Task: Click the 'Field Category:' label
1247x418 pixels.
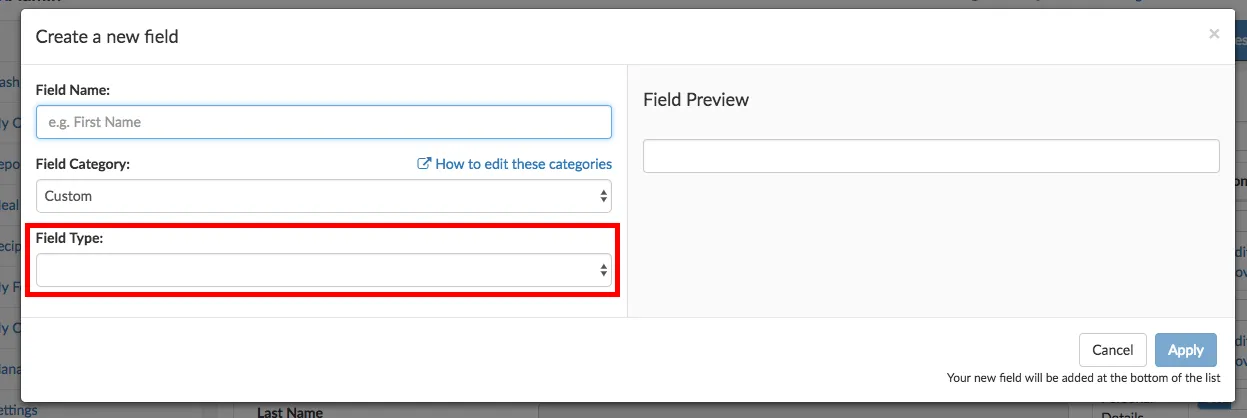Action: tap(83, 164)
